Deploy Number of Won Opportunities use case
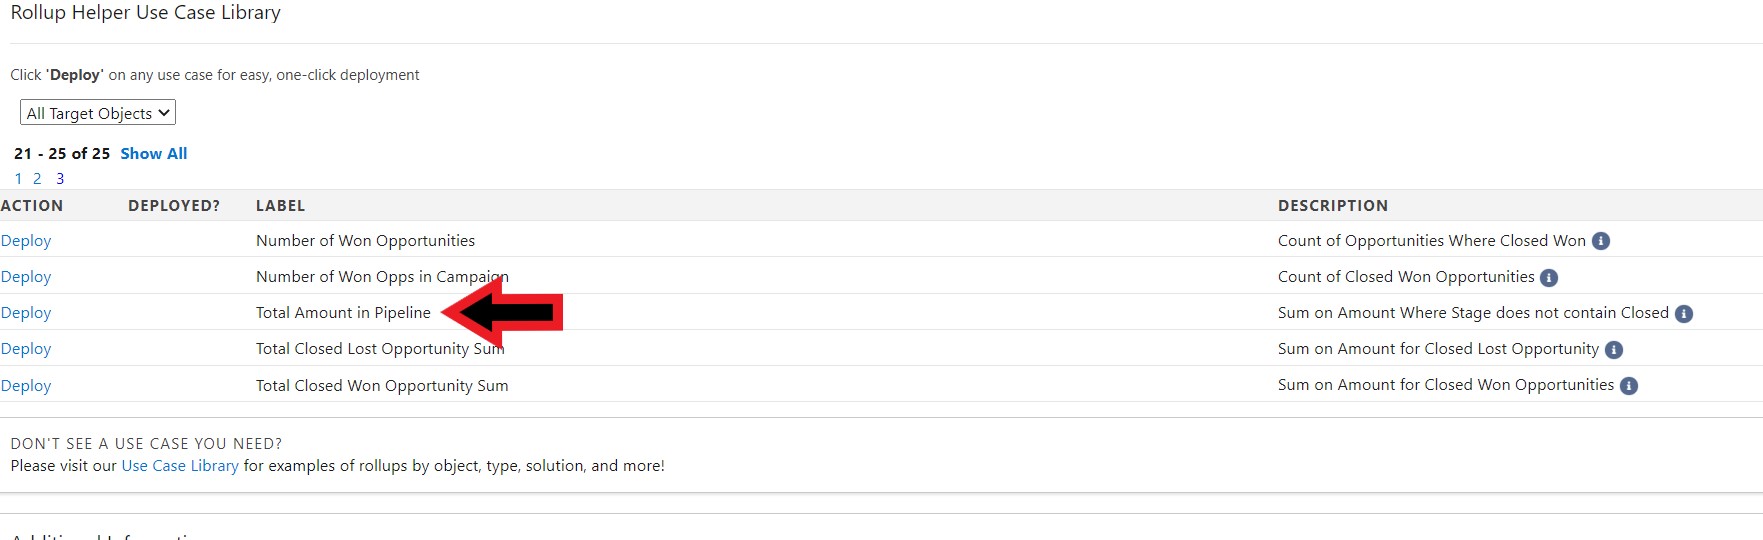This screenshot has height=540, width=1763. coord(26,241)
